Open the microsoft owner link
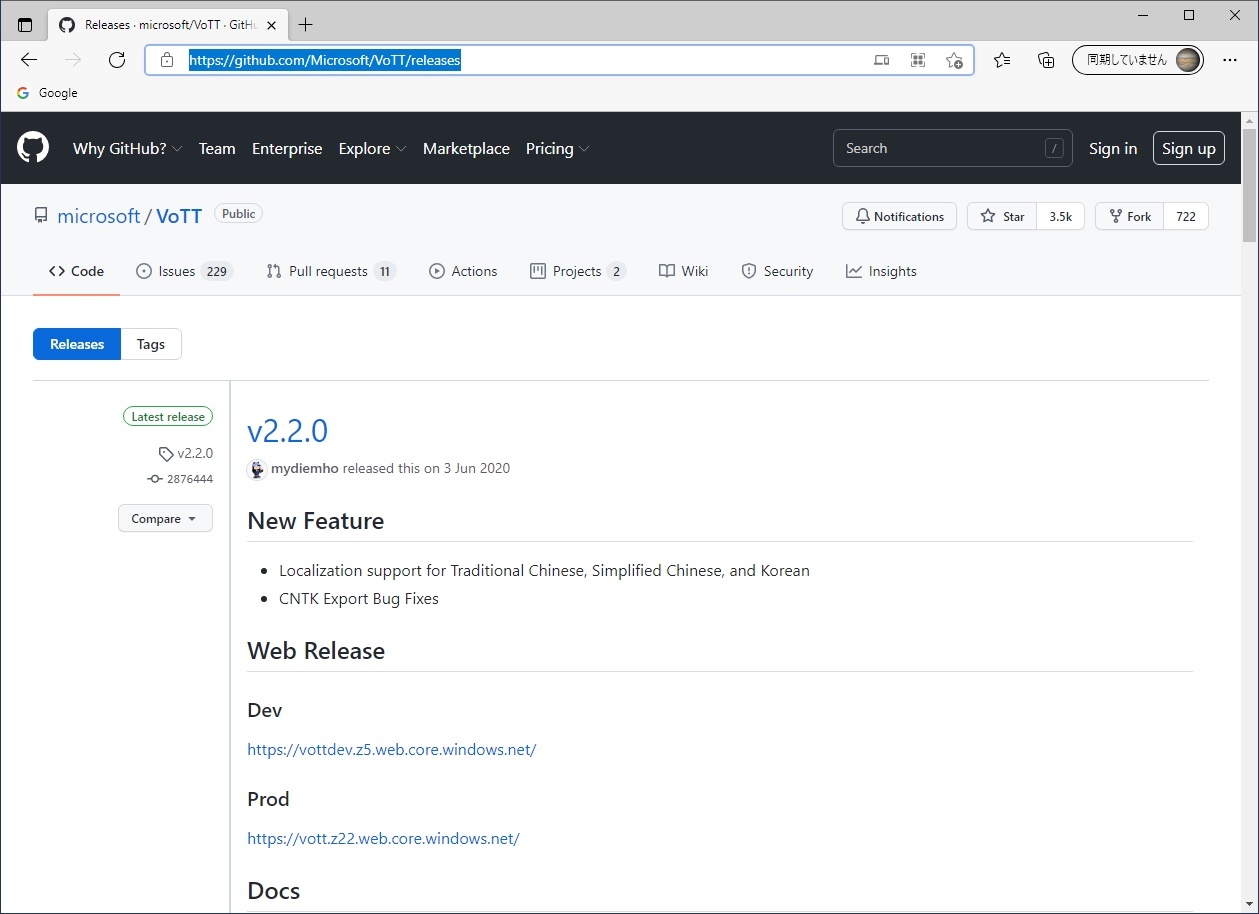The height and width of the screenshot is (914, 1259). [99, 216]
